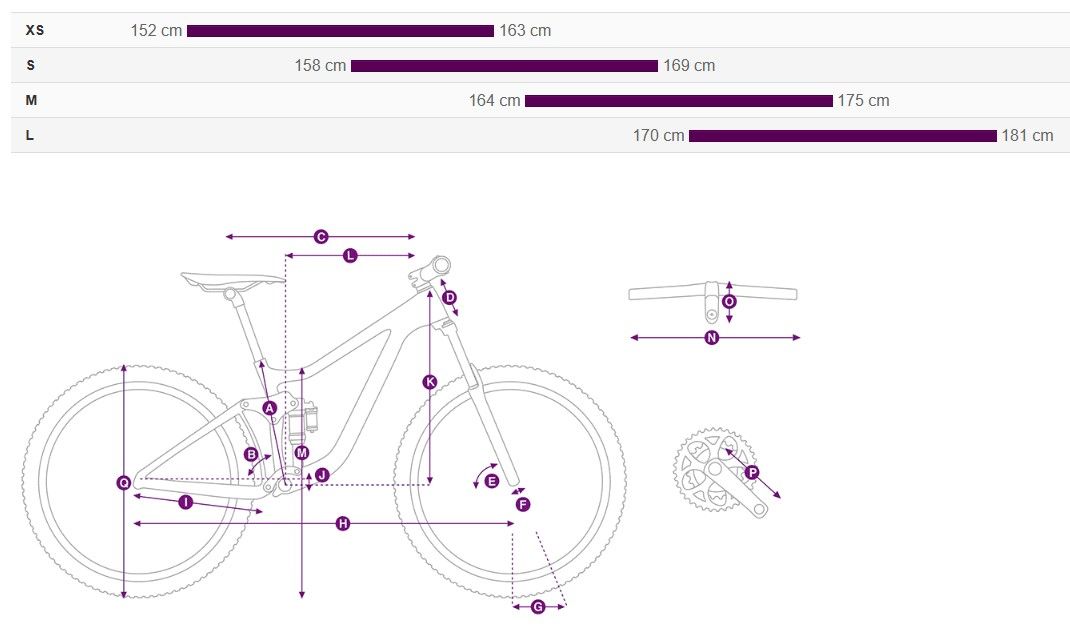Click the A seat tube marker
The height and width of the screenshot is (639, 1070).
click(270, 408)
